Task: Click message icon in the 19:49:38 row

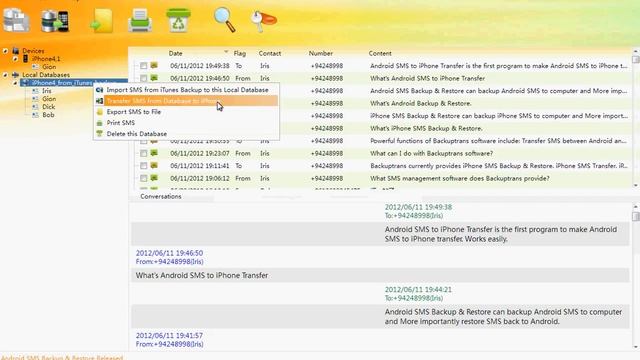Action: coord(154,65)
